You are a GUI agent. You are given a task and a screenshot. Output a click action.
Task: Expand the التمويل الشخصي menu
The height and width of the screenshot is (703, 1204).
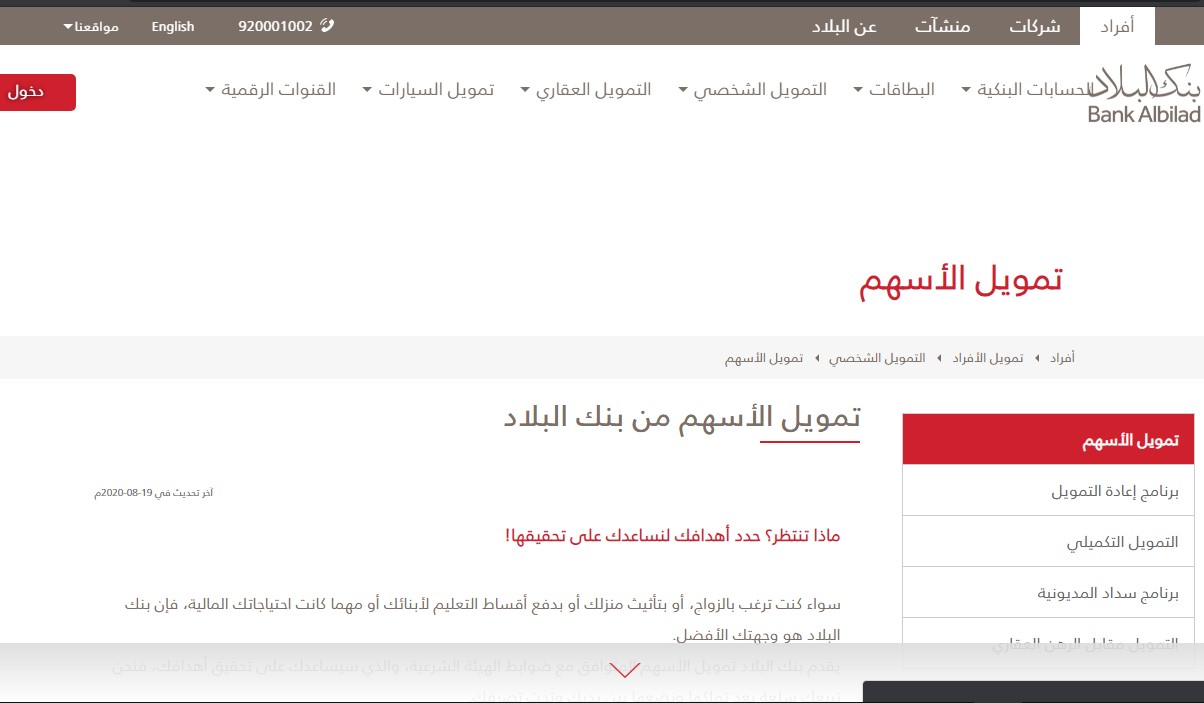pos(752,89)
